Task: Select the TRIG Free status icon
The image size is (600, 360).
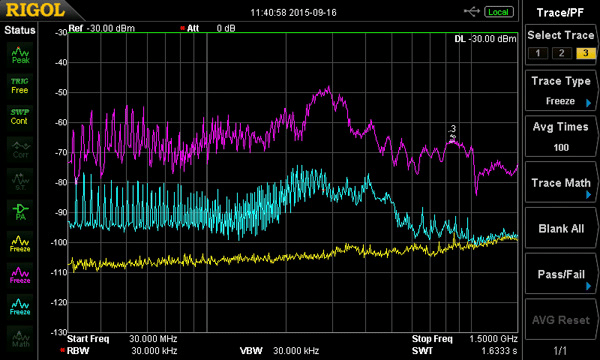Action: (20, 86)
